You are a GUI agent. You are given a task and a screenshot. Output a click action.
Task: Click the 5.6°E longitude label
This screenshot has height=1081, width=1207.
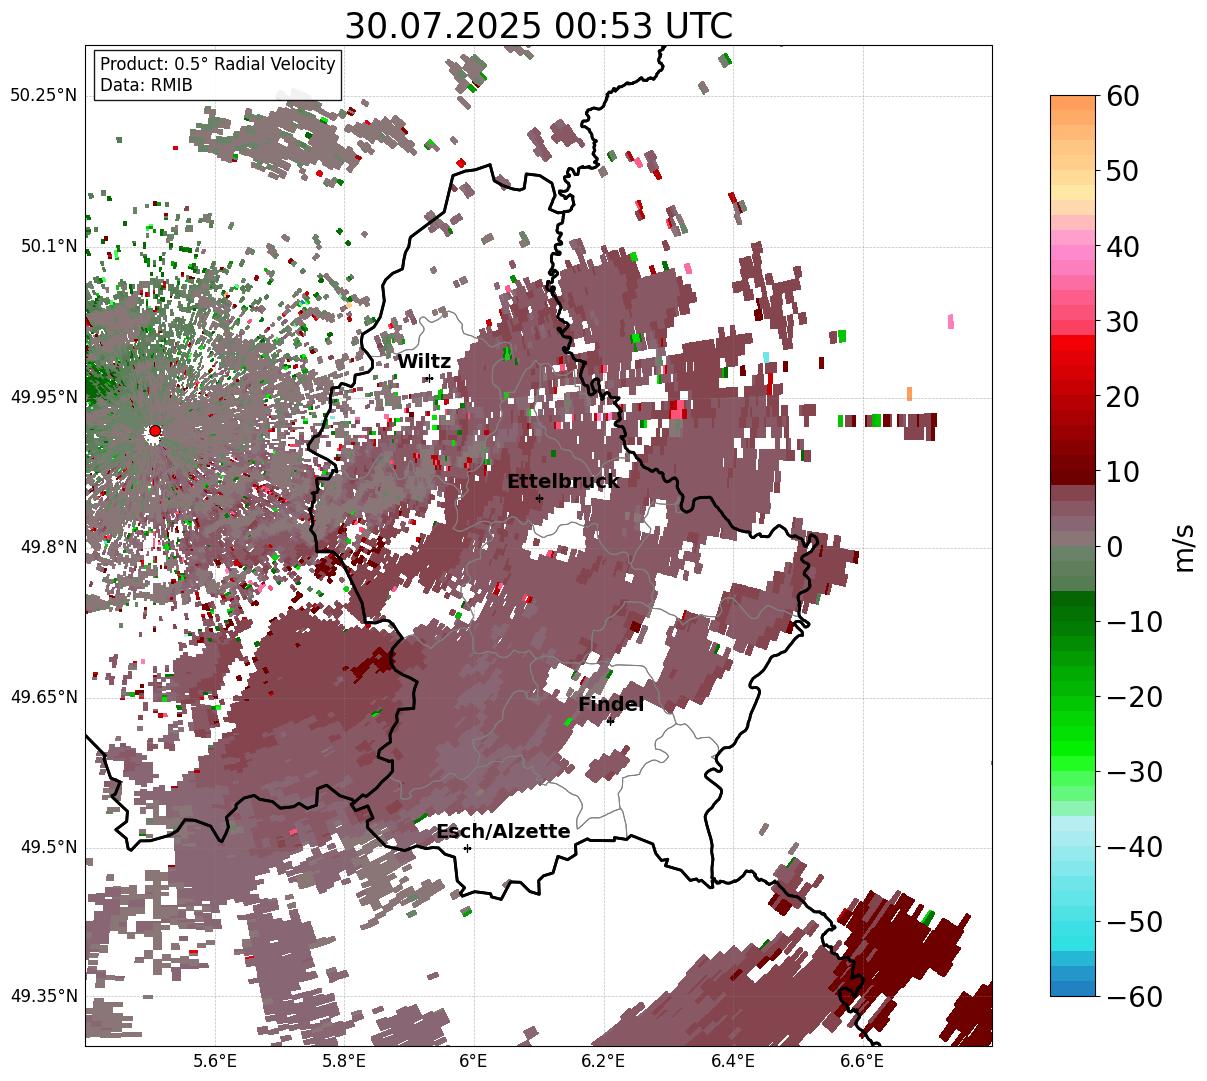click(x=215, y=1061)
